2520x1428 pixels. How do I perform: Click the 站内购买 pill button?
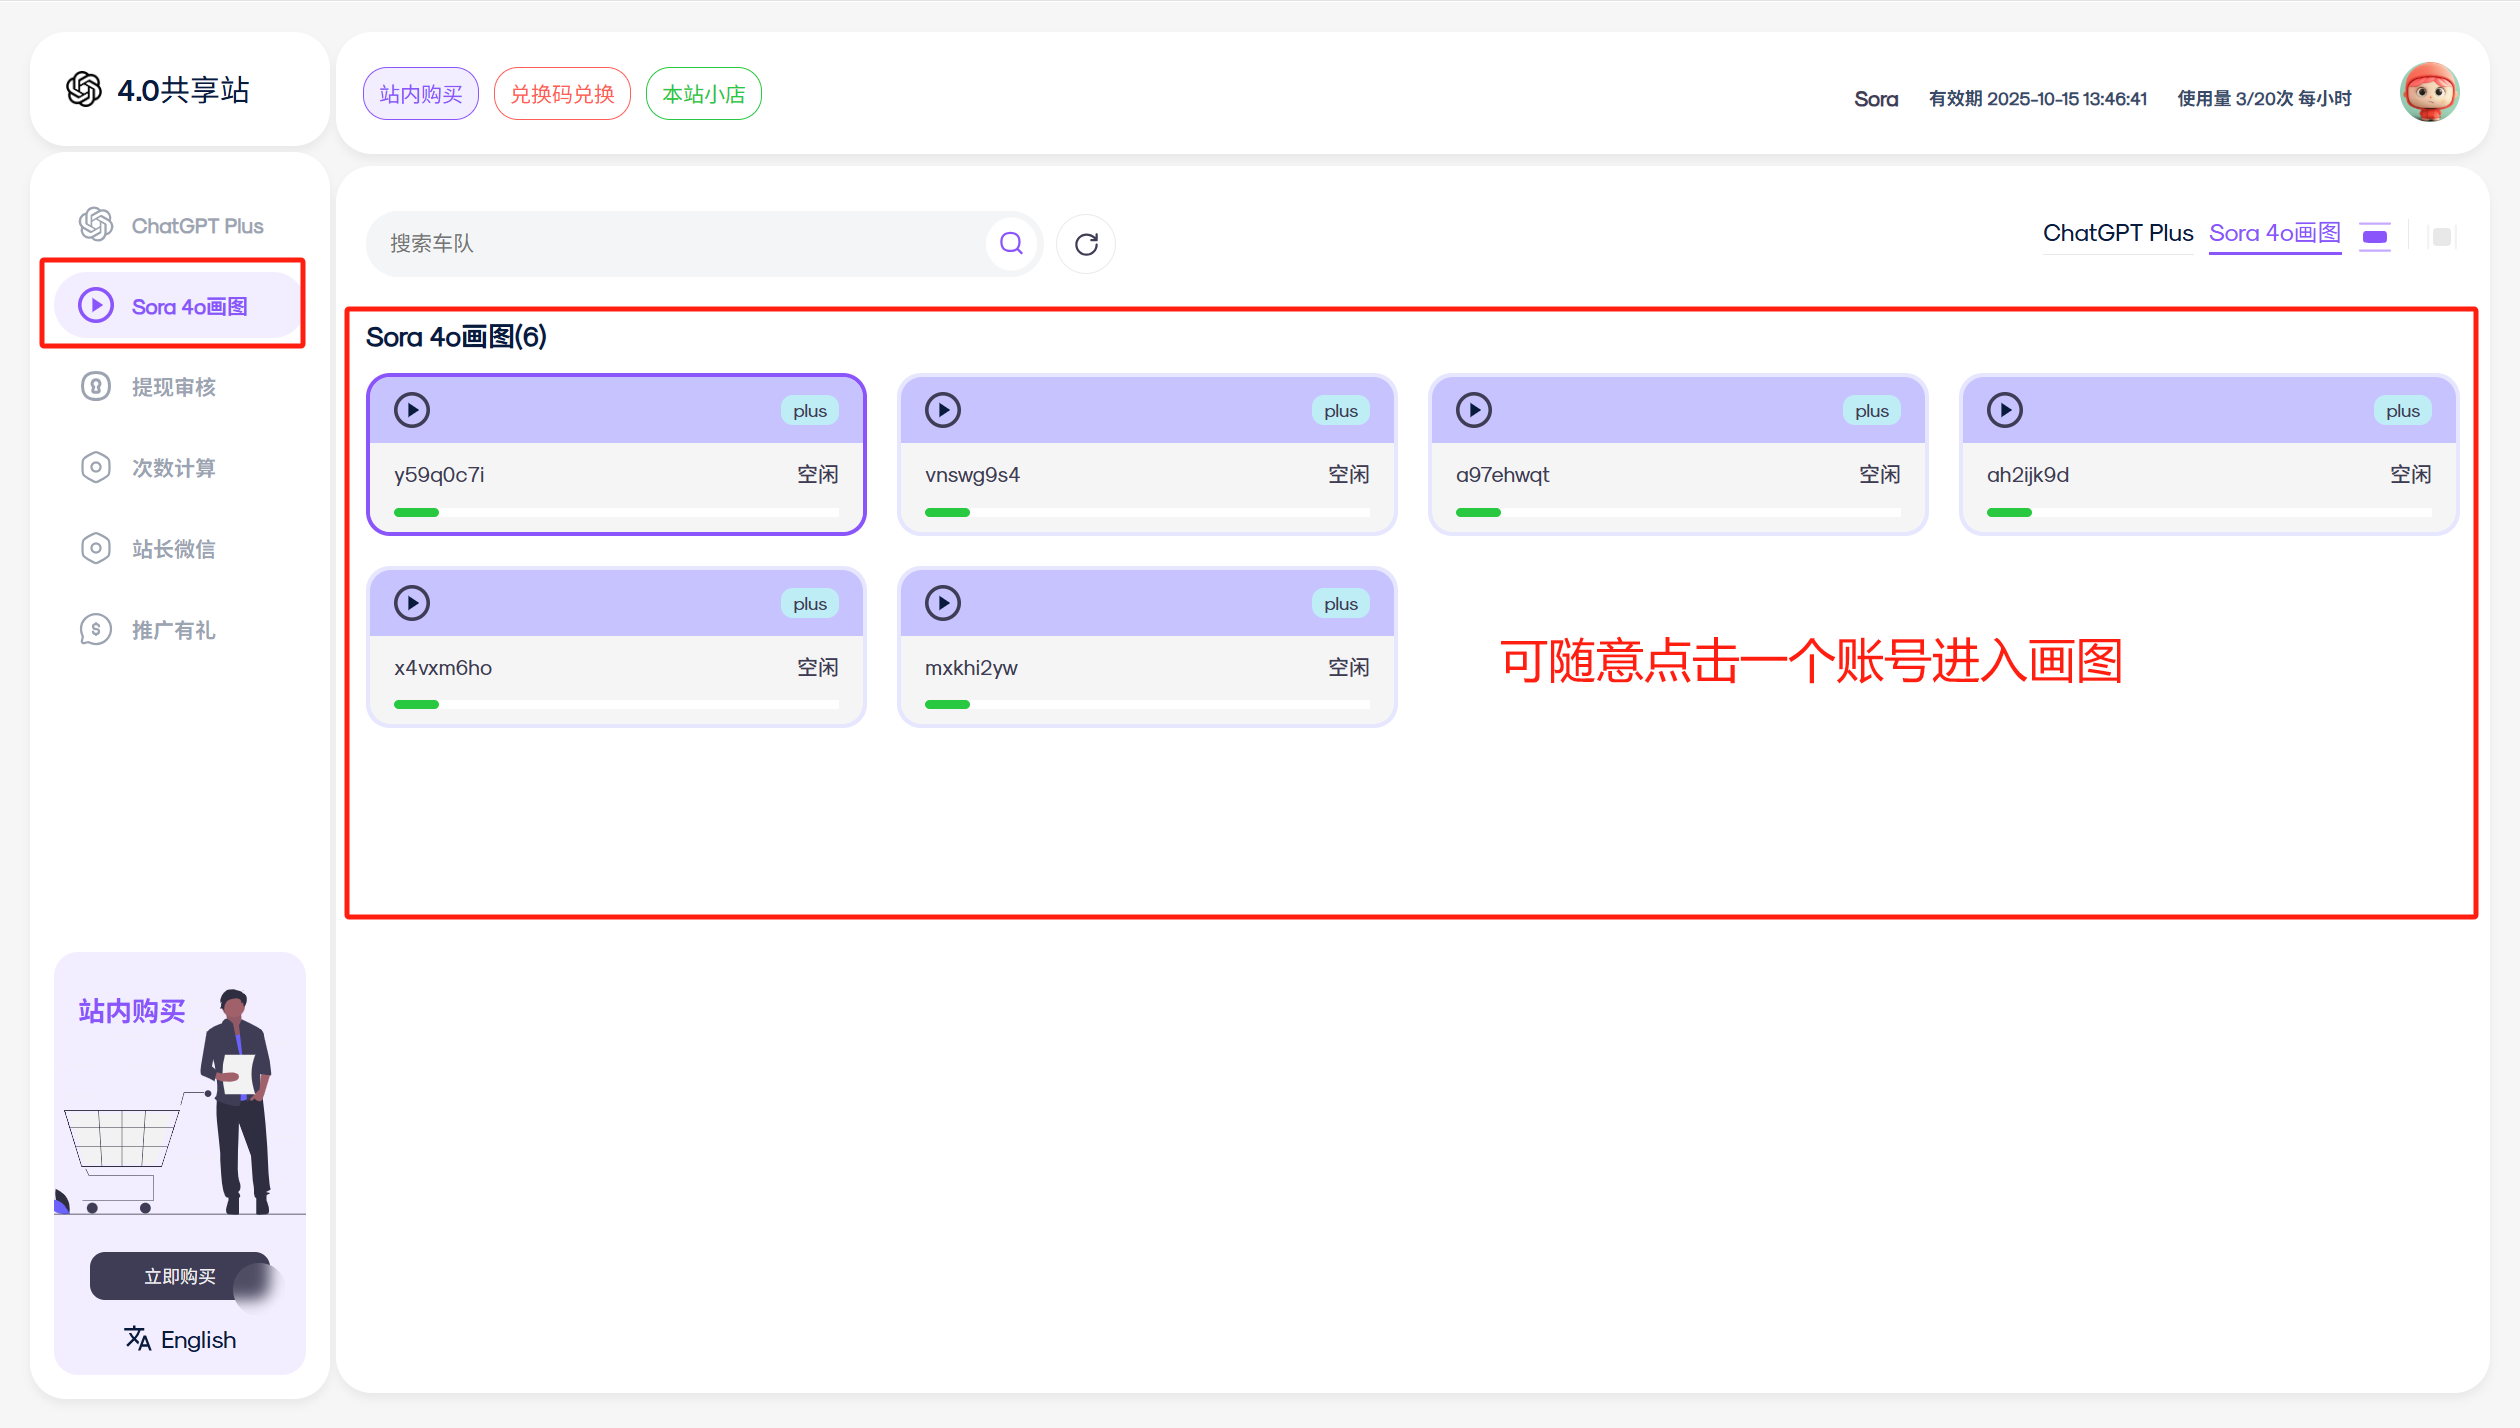click(421, 94)
